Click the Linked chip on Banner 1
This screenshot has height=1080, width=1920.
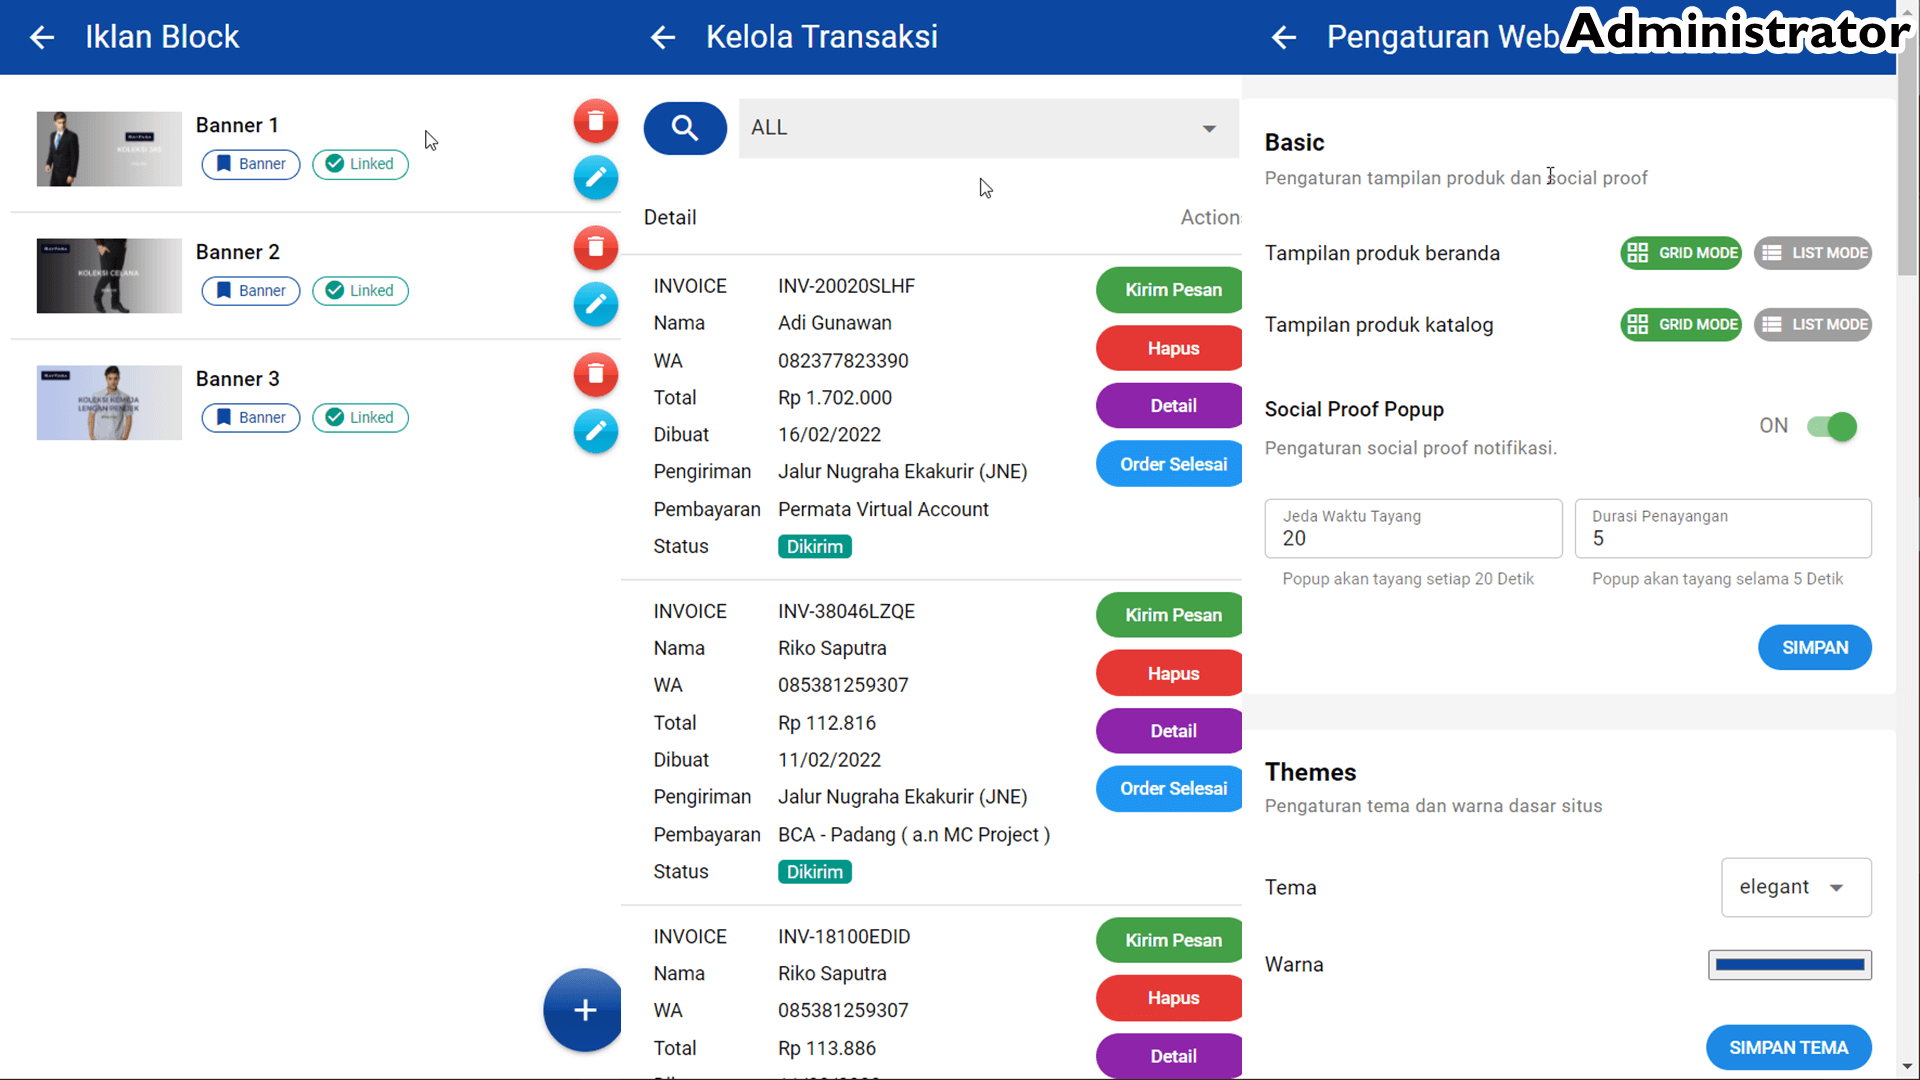(360, 164)
